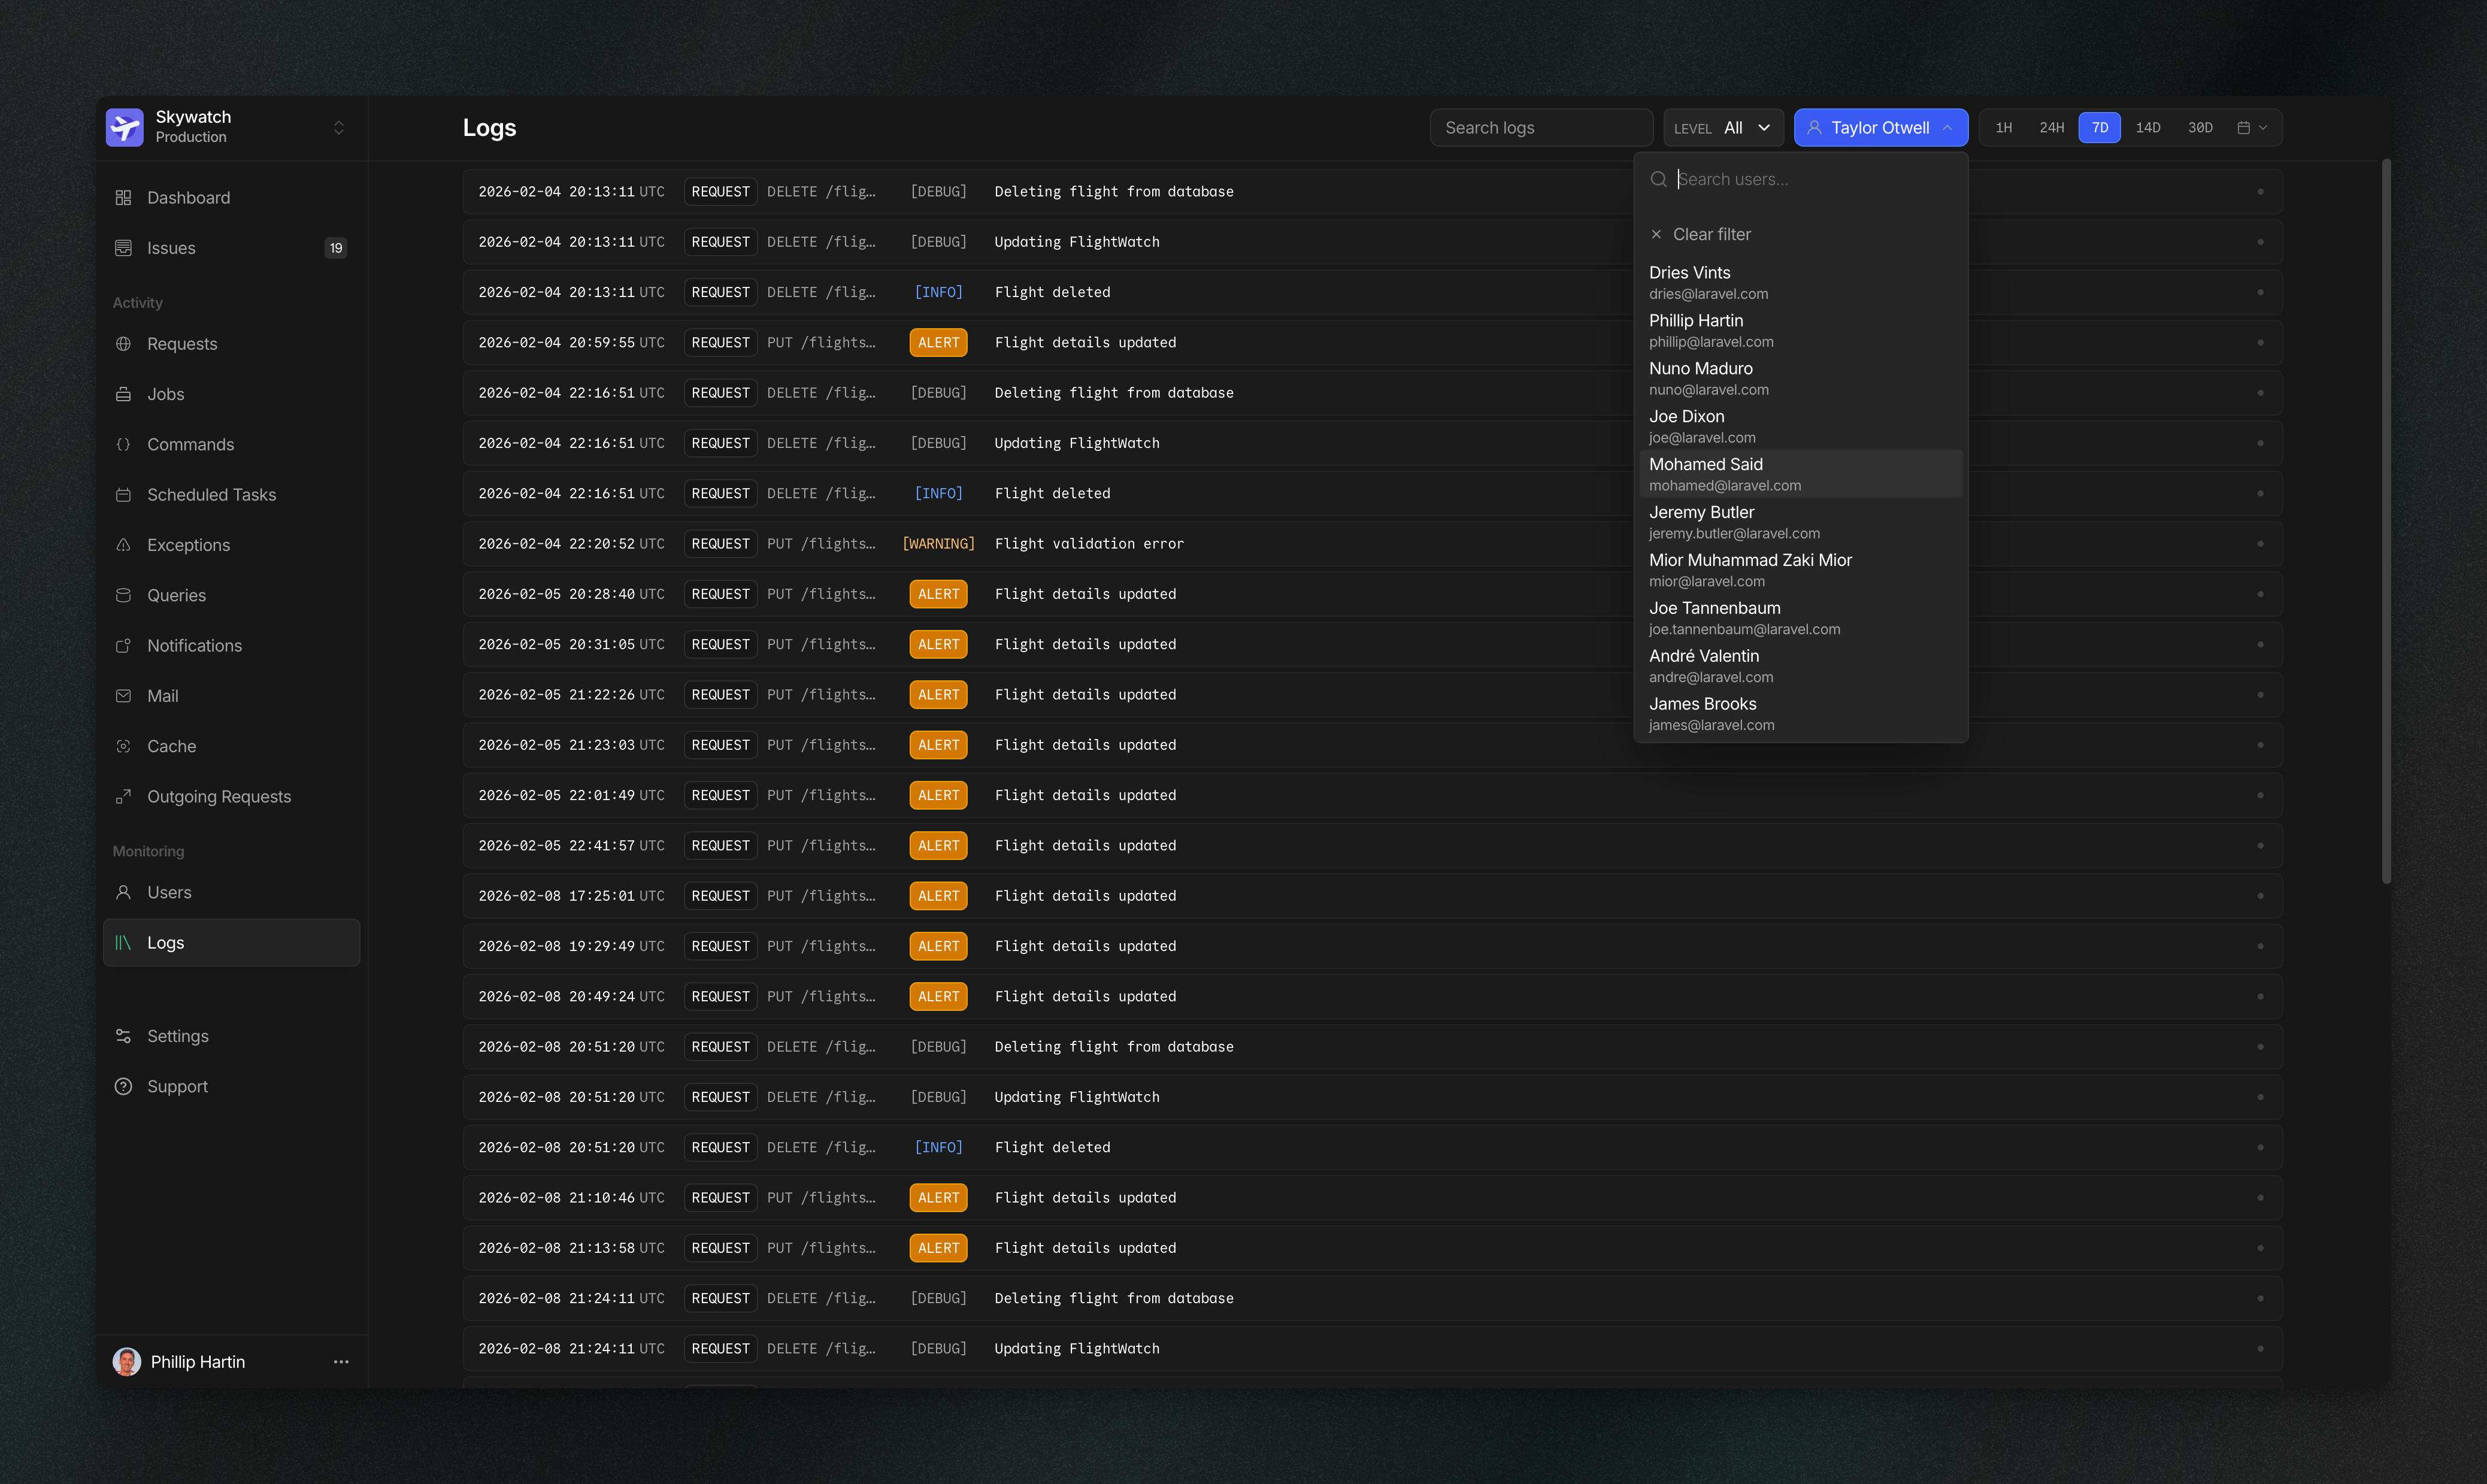Open the Mail section
This screenshot has height=1484, width=2487.
click(x=162, y=696)
